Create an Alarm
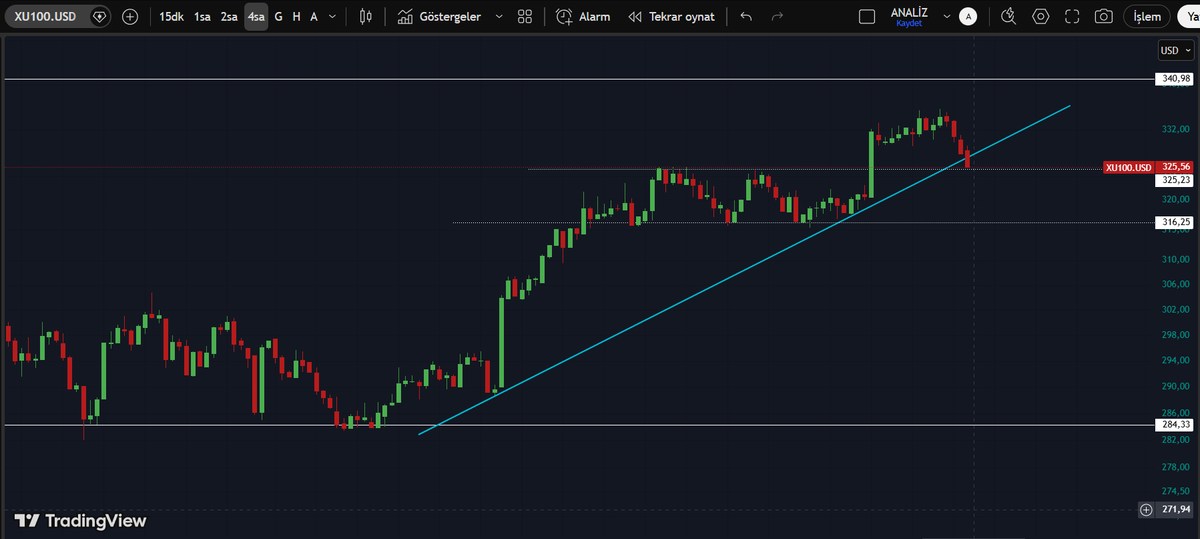The image size is (1200, 539). coord(583,17)
